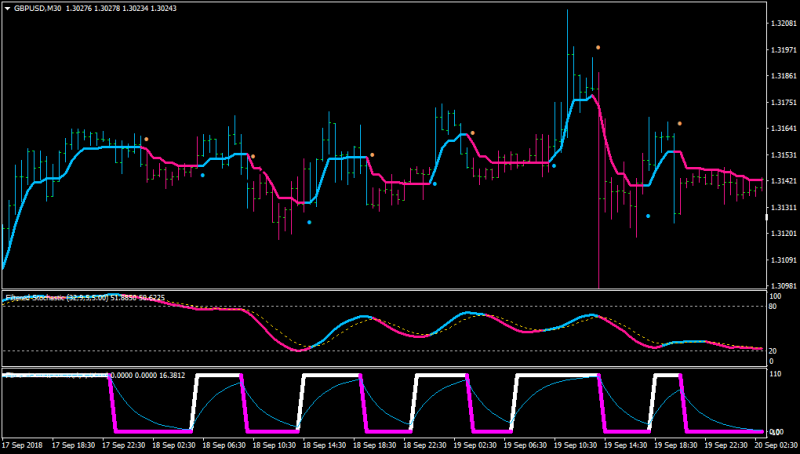
Task: Click the 16.3812 value label in the bottom indicator
Action: coord(172,375)
